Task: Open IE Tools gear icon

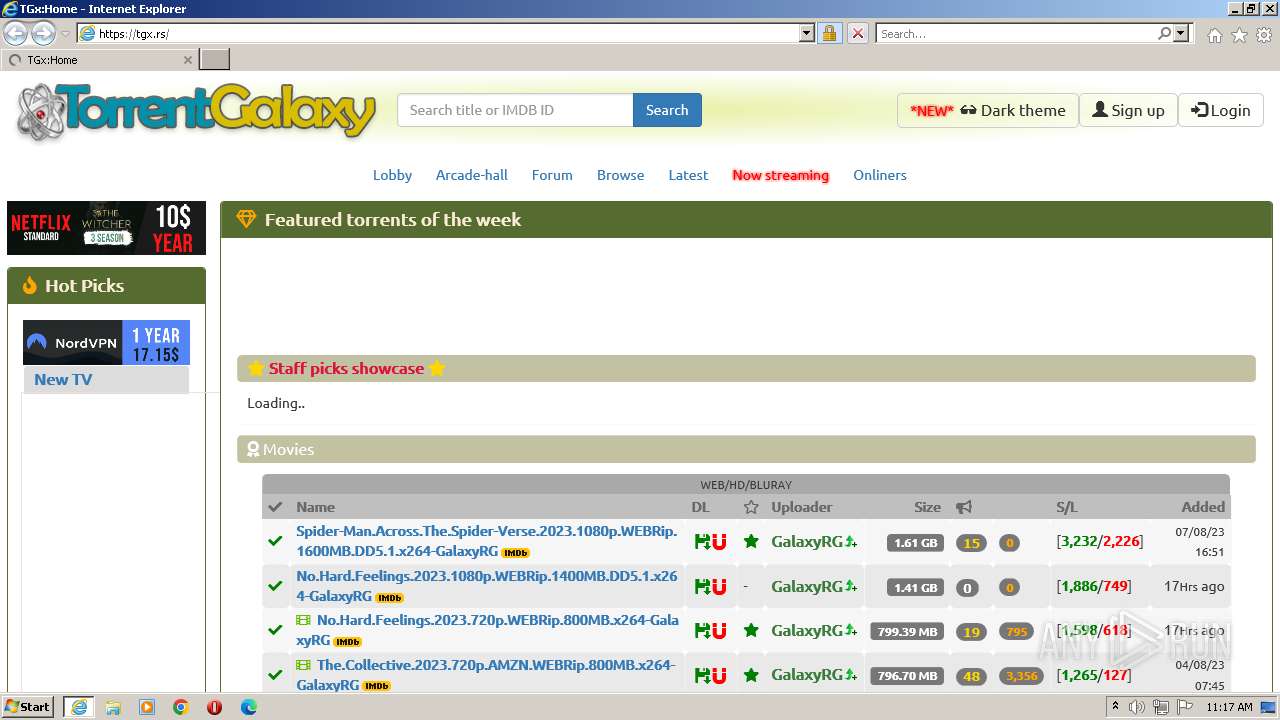Action: [x=1264, y=35]
